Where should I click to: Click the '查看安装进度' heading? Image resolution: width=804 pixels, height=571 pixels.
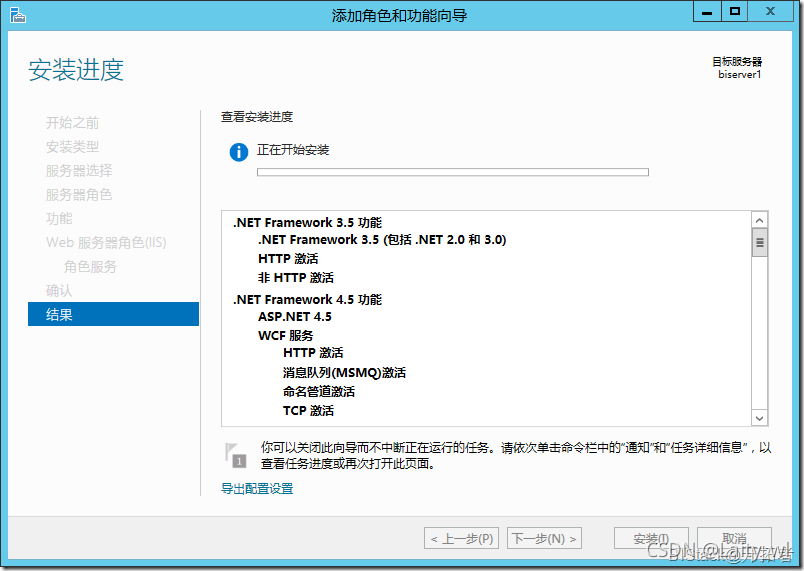(x=257, y=117)
